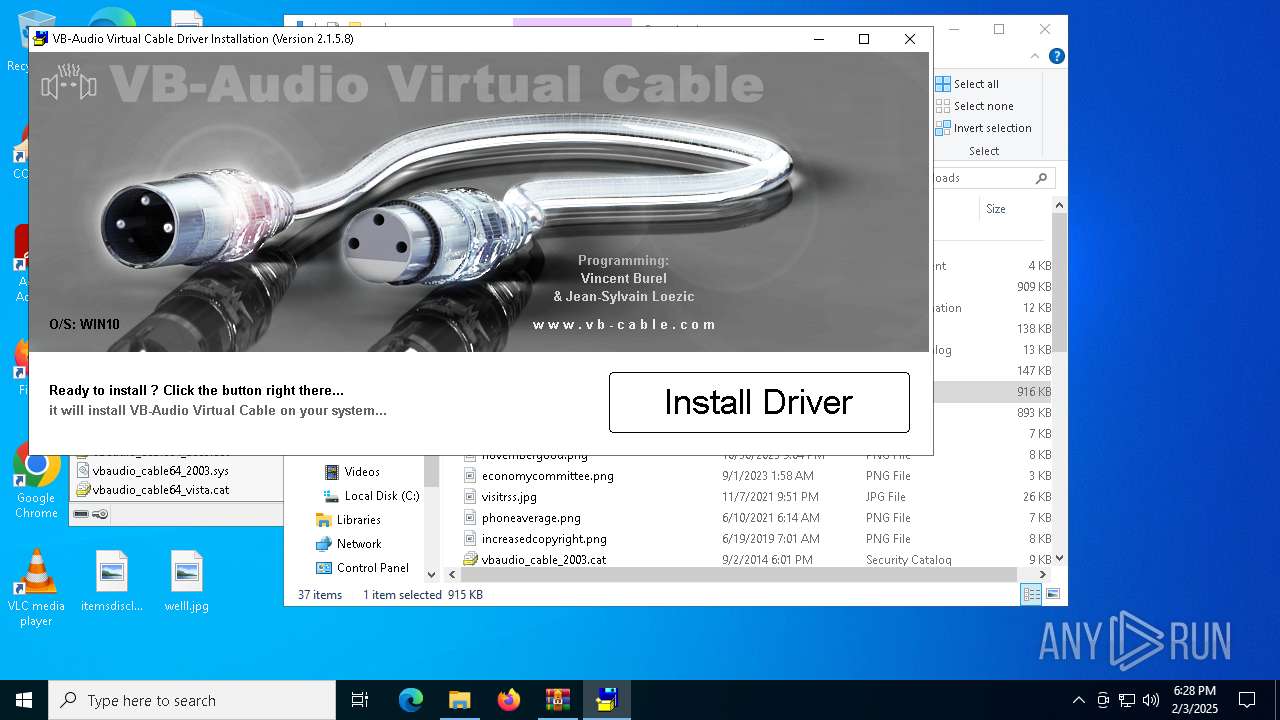
Task: Select file vbaudio_cable_2003.cat
Action: [544, 560]
